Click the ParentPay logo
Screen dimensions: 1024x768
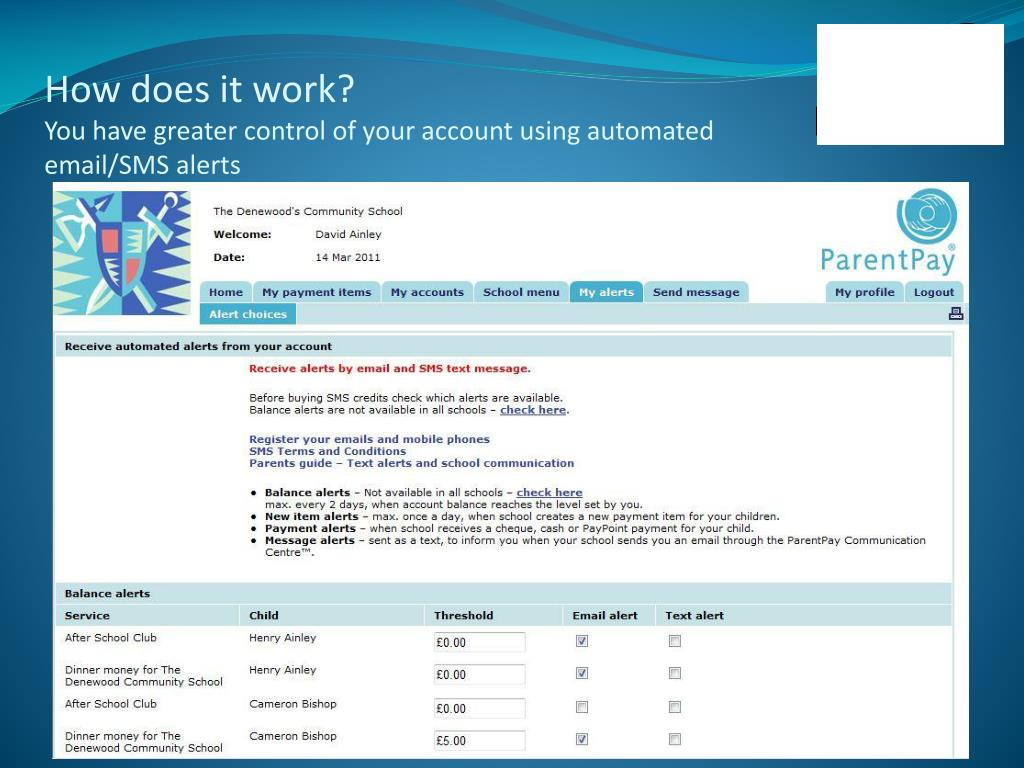(x=889, y=232)
